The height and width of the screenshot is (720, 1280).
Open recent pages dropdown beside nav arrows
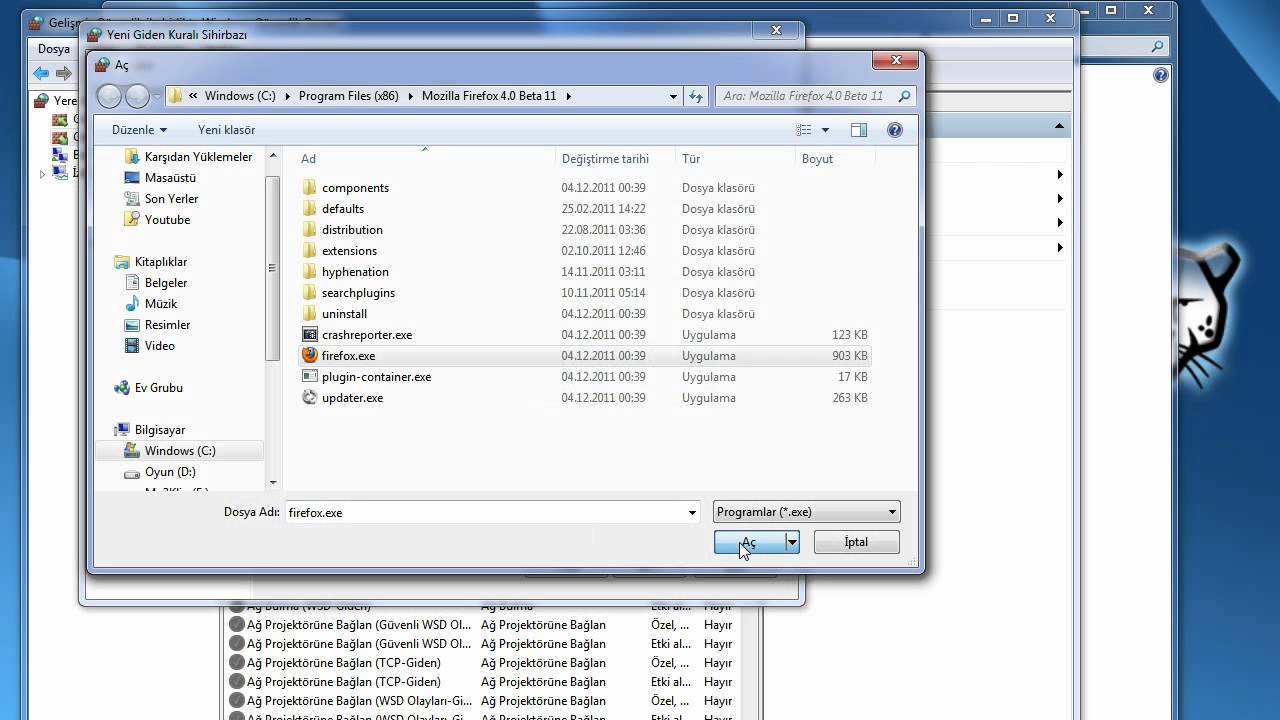point(156,97)
